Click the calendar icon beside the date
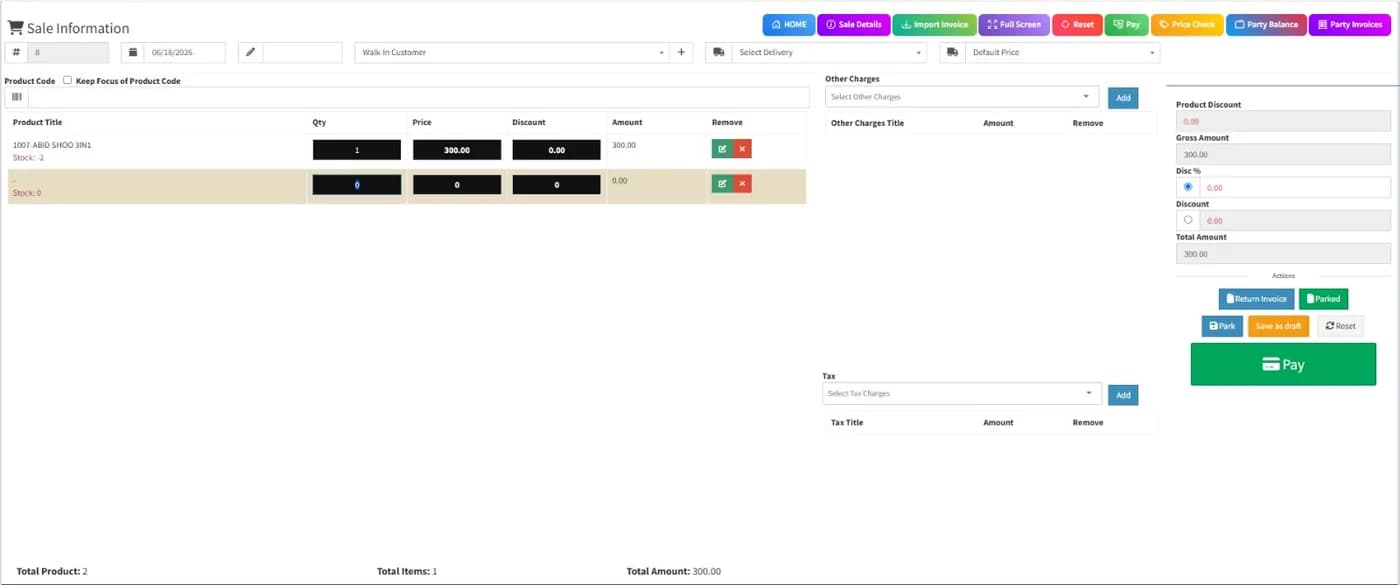This screenshot has height=585, width=1400. pos(133,52)
